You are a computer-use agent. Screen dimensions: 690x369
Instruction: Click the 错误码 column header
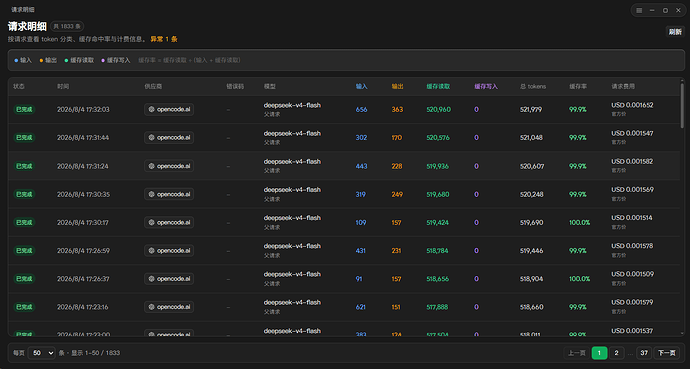[x=235, y=86]
